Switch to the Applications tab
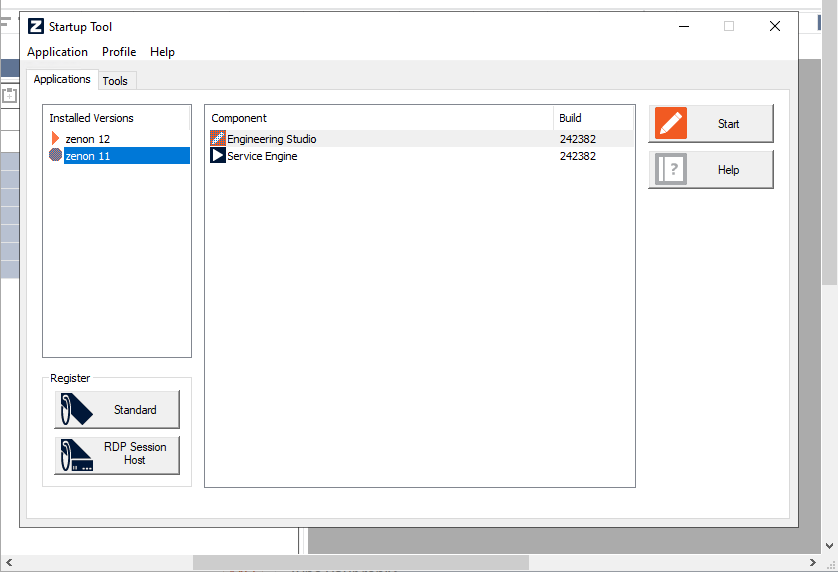 pos(62,79)
